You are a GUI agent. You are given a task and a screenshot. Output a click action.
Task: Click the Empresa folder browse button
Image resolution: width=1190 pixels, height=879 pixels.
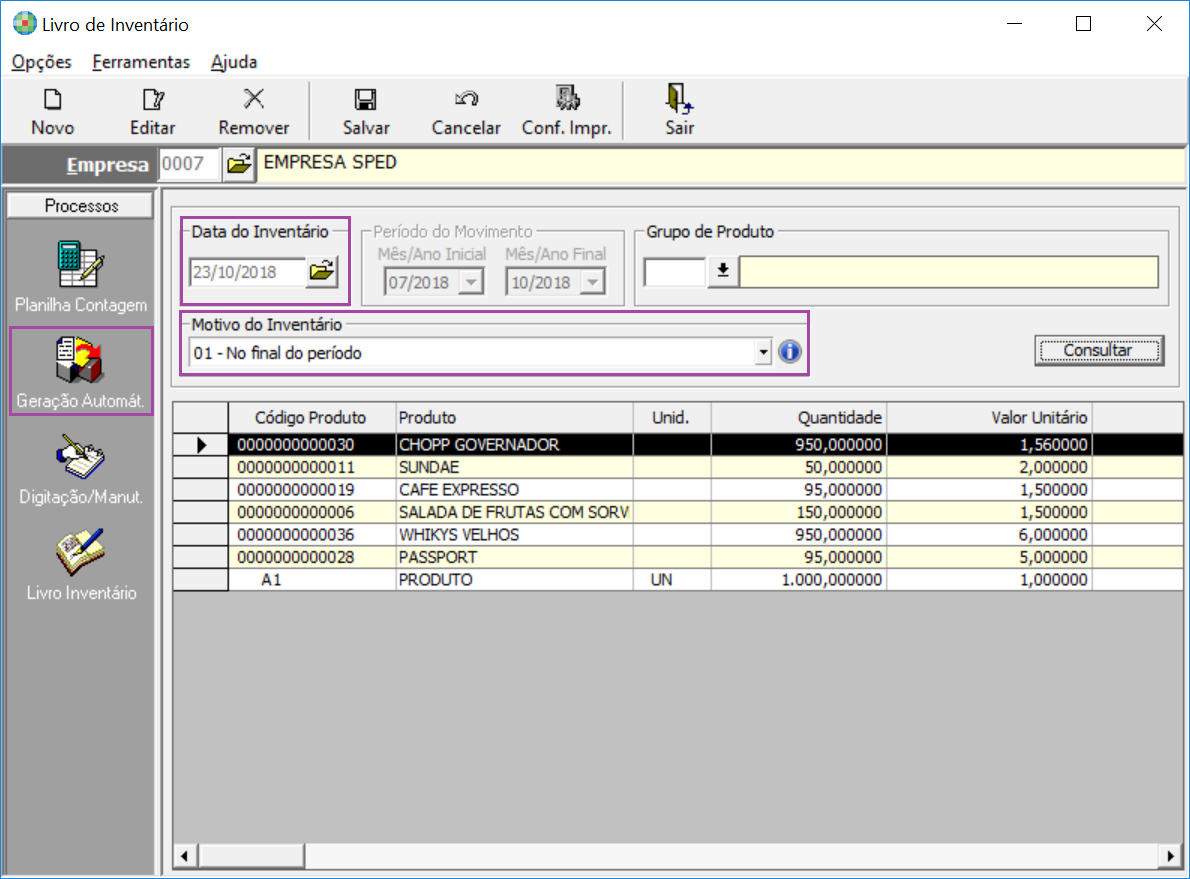[x=238, y=165]
